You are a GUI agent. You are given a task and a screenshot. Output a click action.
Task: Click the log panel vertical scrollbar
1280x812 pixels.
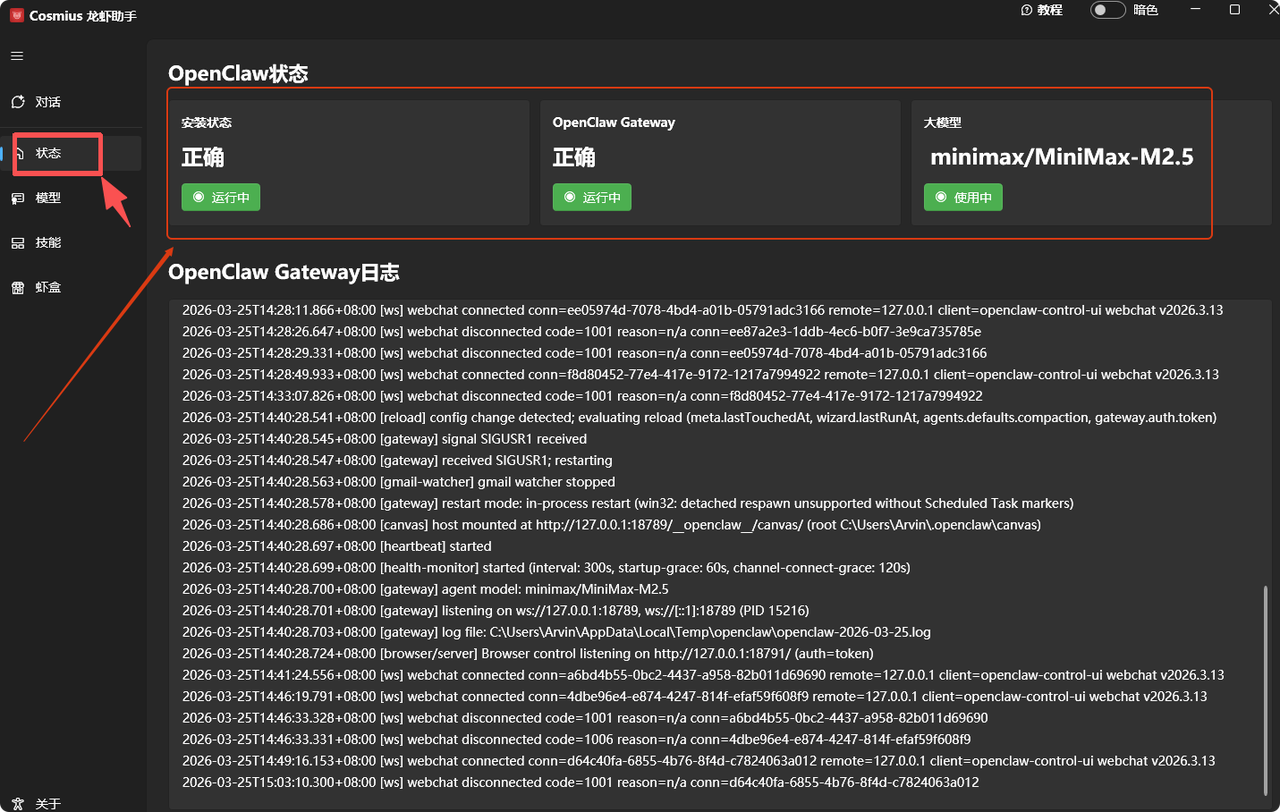pyautogui.click(x=1265, y=689)
